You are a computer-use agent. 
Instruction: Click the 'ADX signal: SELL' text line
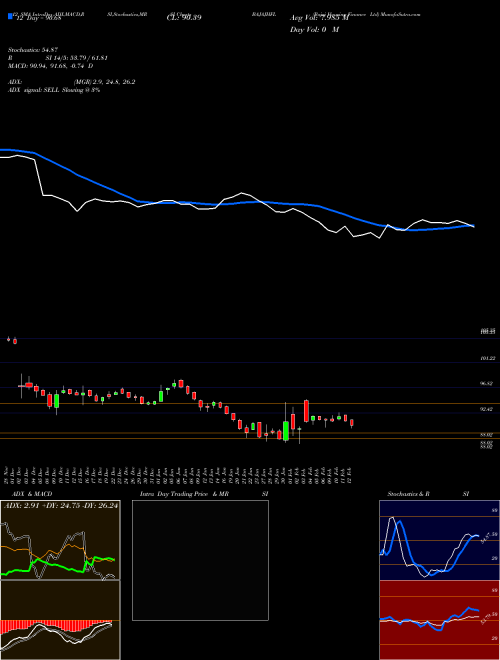(x=54, y=90)
